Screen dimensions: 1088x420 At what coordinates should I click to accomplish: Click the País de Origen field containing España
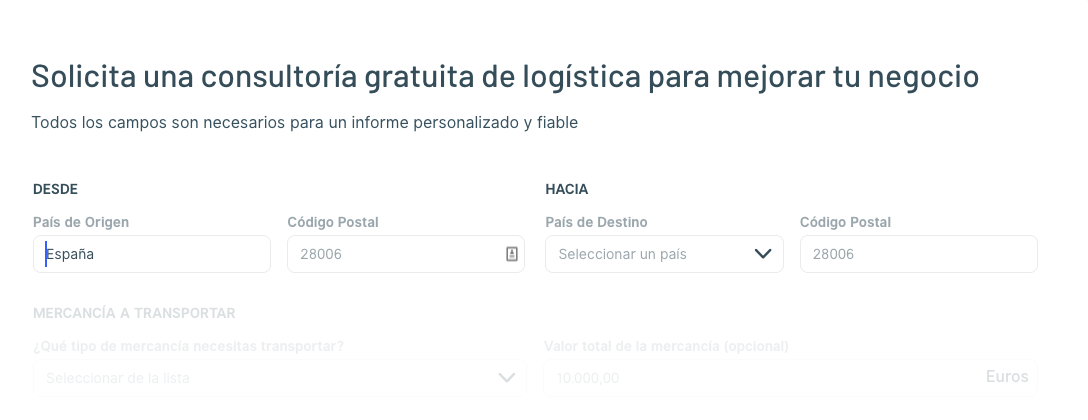coord(152,254)
